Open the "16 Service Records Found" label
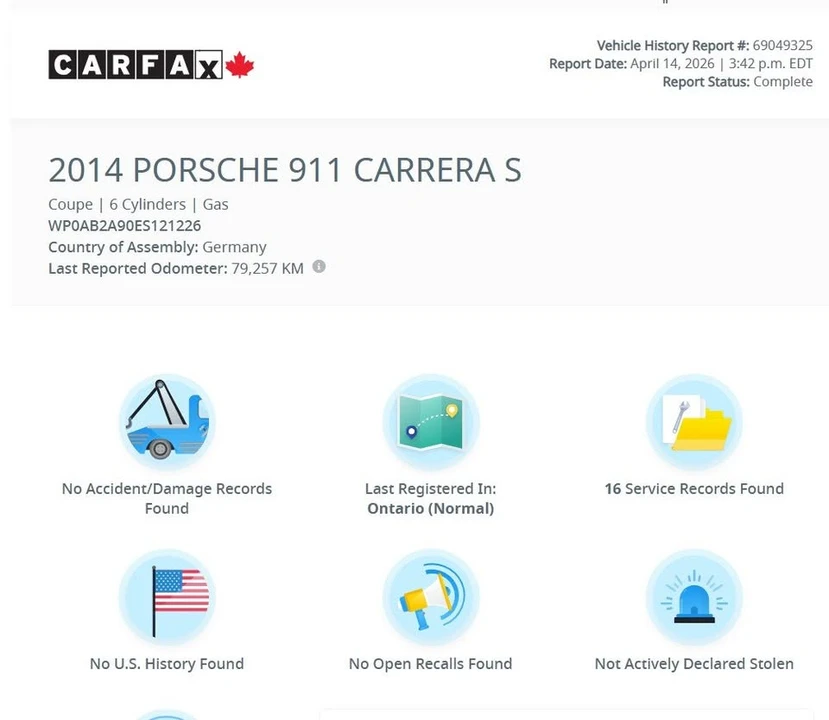Screen dimensions: 829x720 click(694, 488)
